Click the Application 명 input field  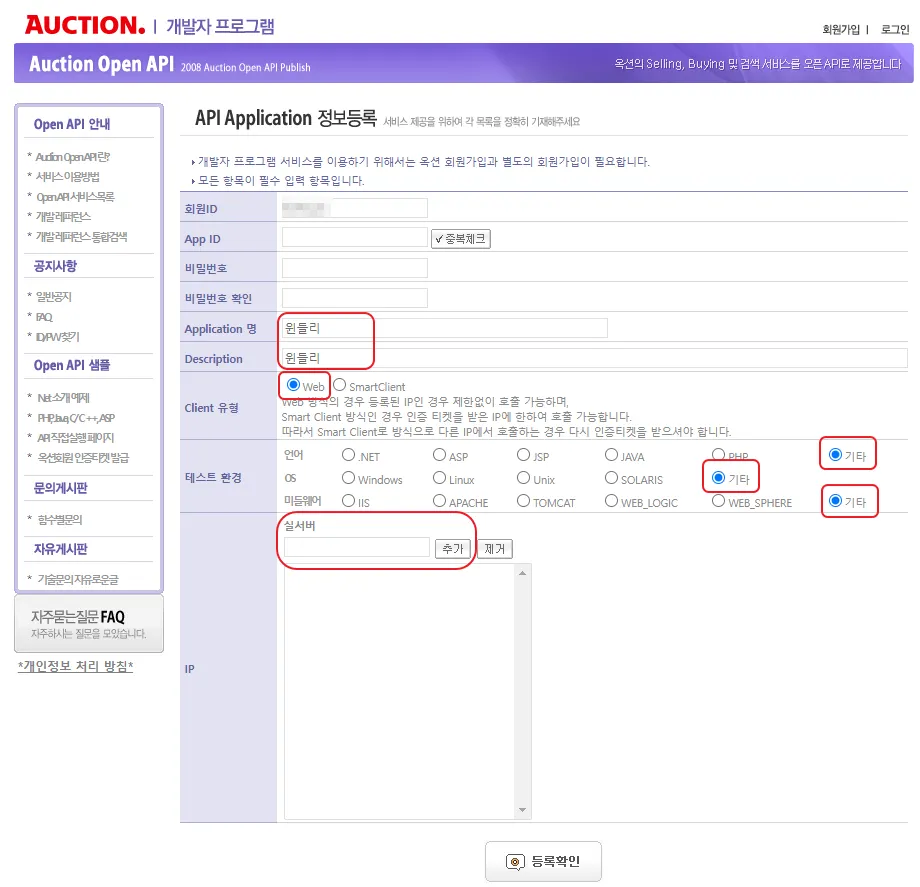click(445, 328)
